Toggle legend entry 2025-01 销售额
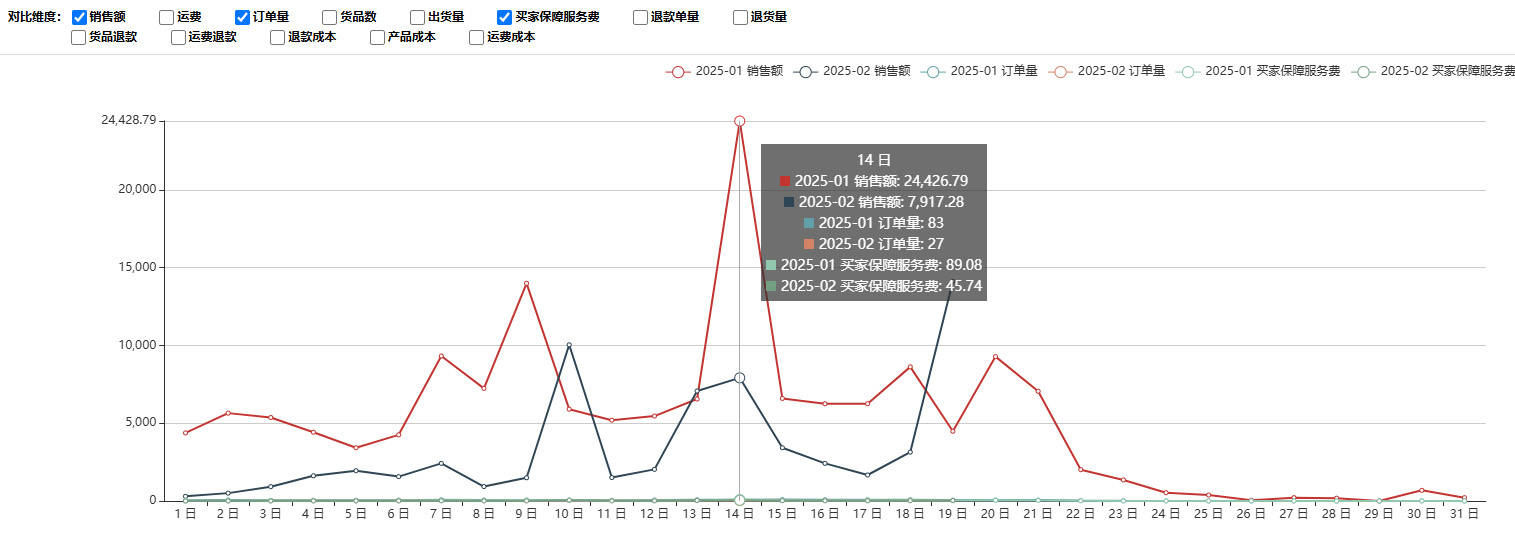Image resolution: width=1515 pixels, height=543 pixels. [724, 71]
